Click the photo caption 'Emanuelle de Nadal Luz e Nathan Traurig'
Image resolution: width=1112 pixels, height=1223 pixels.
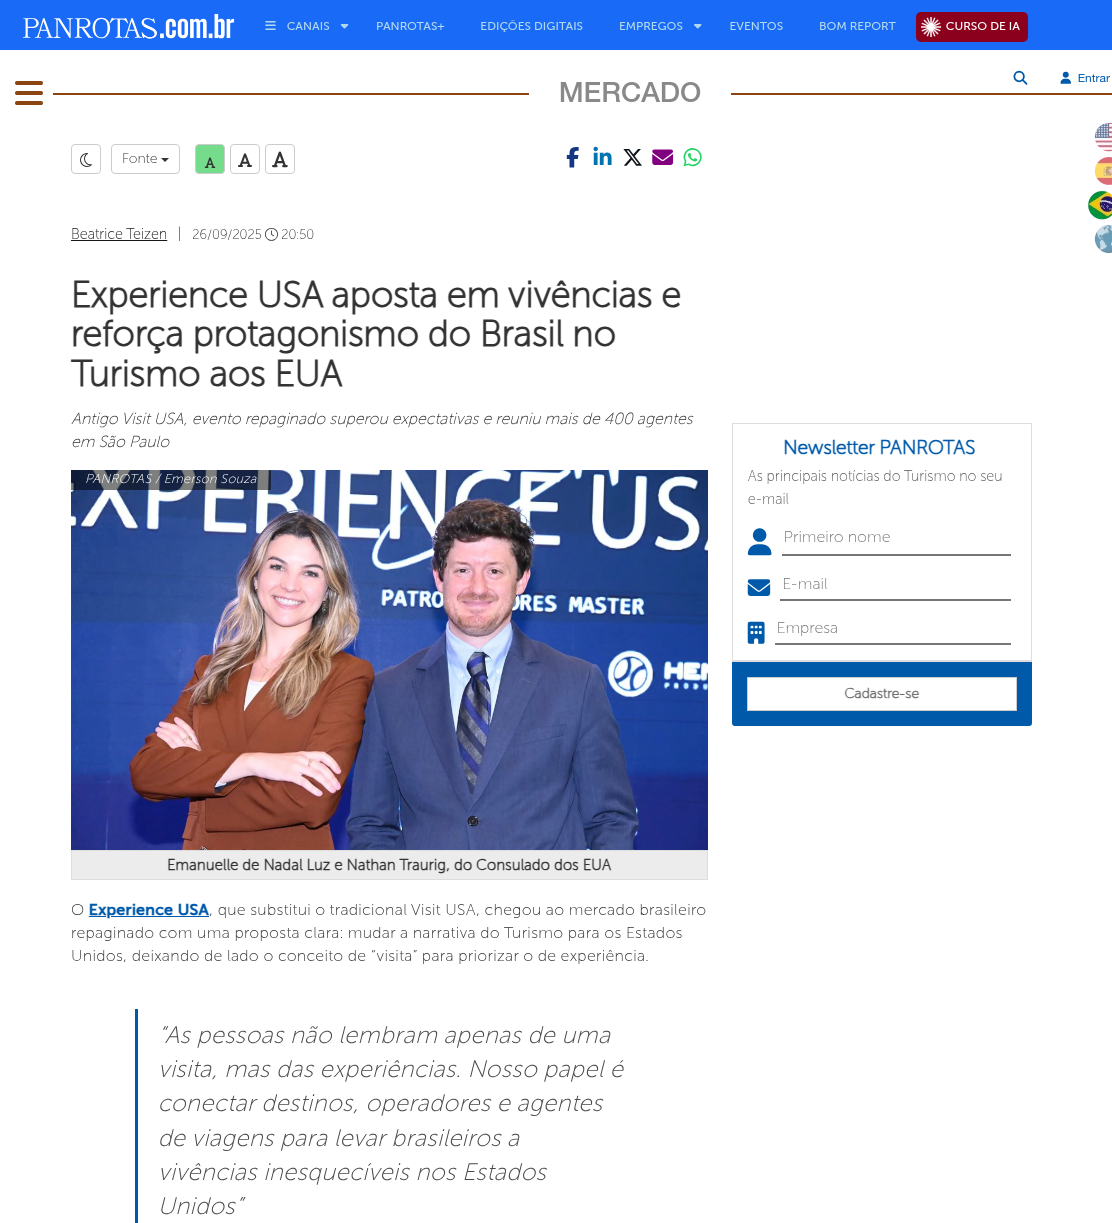(x=389, y=865)
